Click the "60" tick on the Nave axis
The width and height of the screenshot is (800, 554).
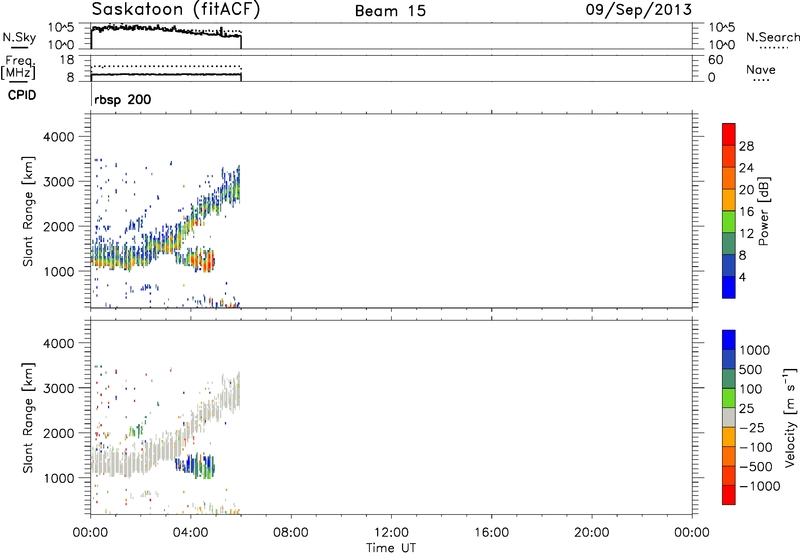[715, 60]
